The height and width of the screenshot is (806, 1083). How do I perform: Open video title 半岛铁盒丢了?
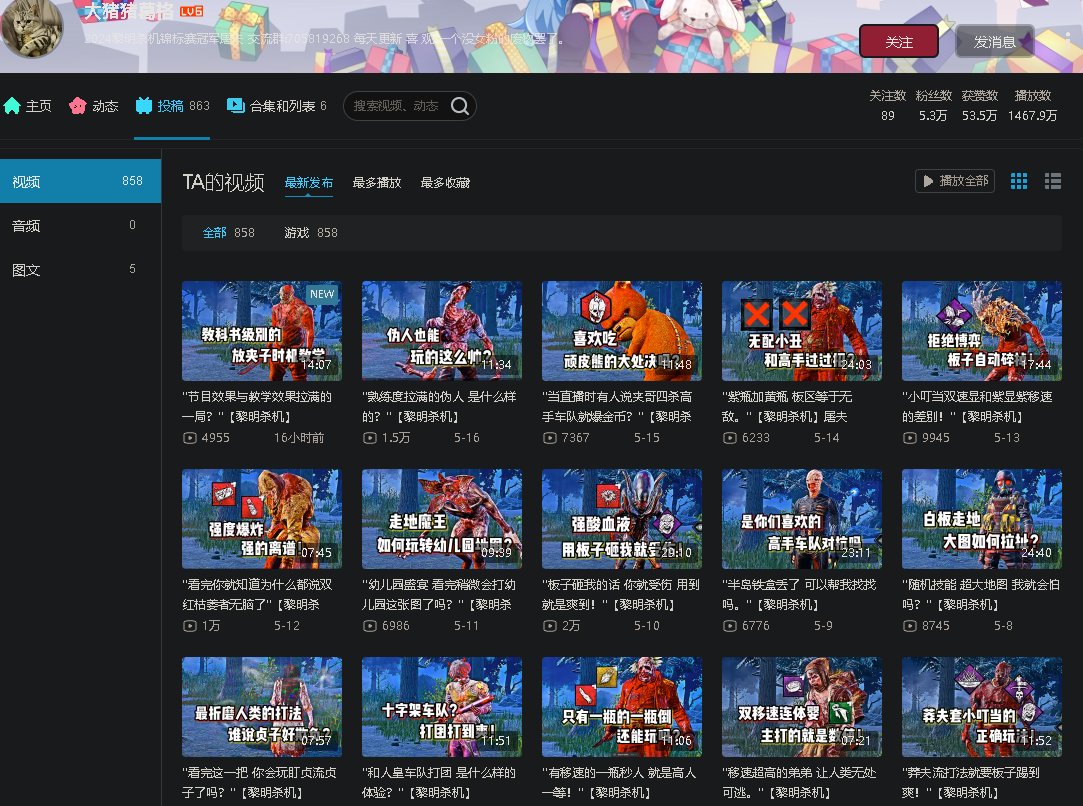pyautogui.click(x=799, y=595)
